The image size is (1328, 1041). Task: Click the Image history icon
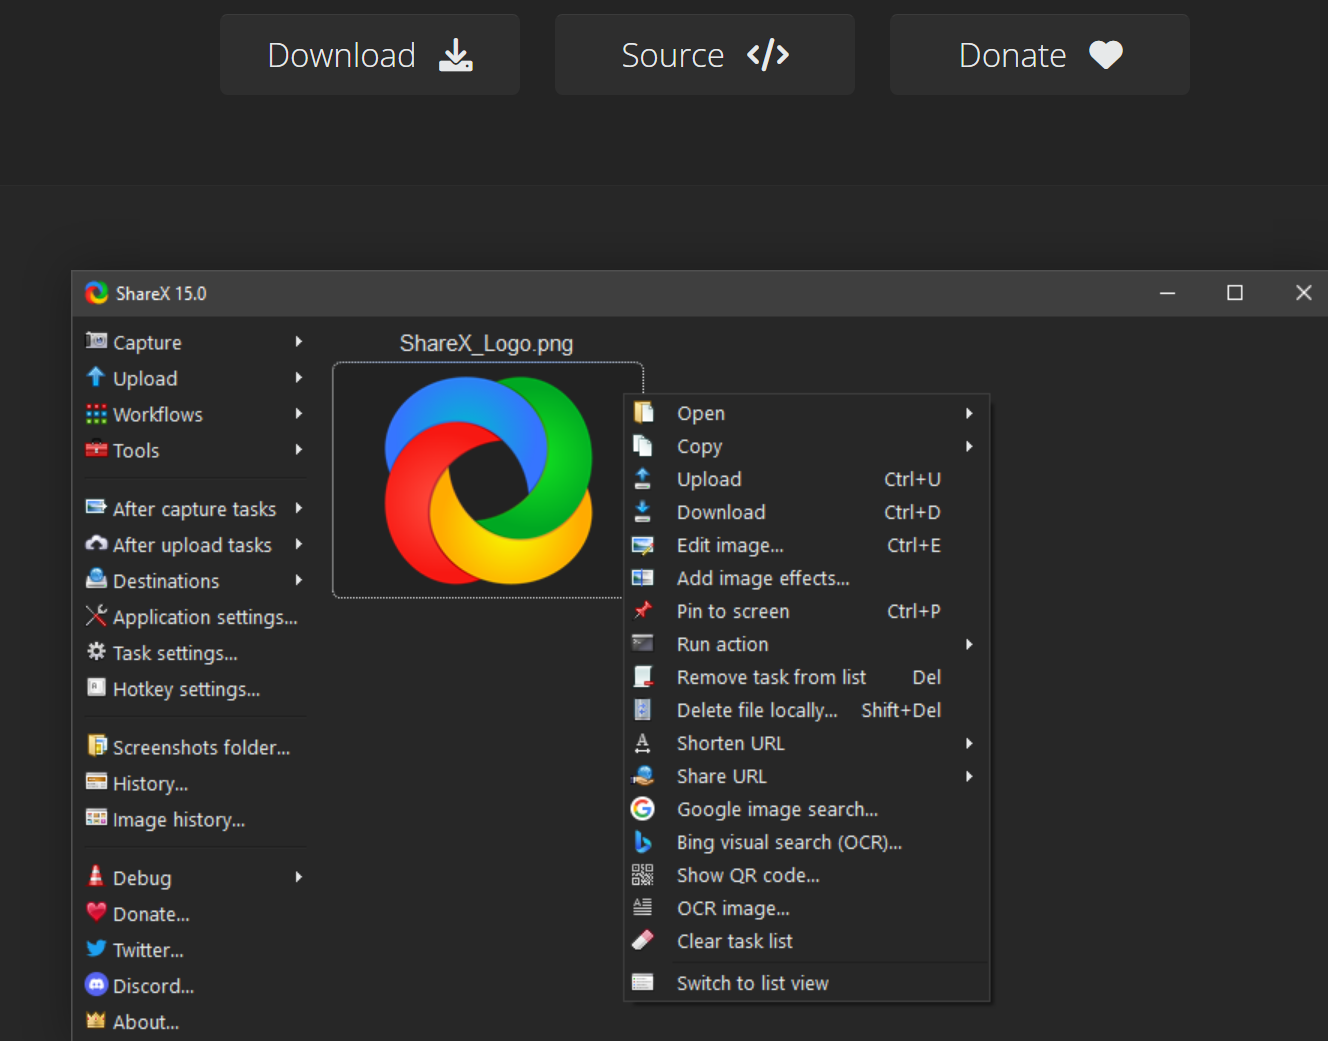click(x=96, y=817)
